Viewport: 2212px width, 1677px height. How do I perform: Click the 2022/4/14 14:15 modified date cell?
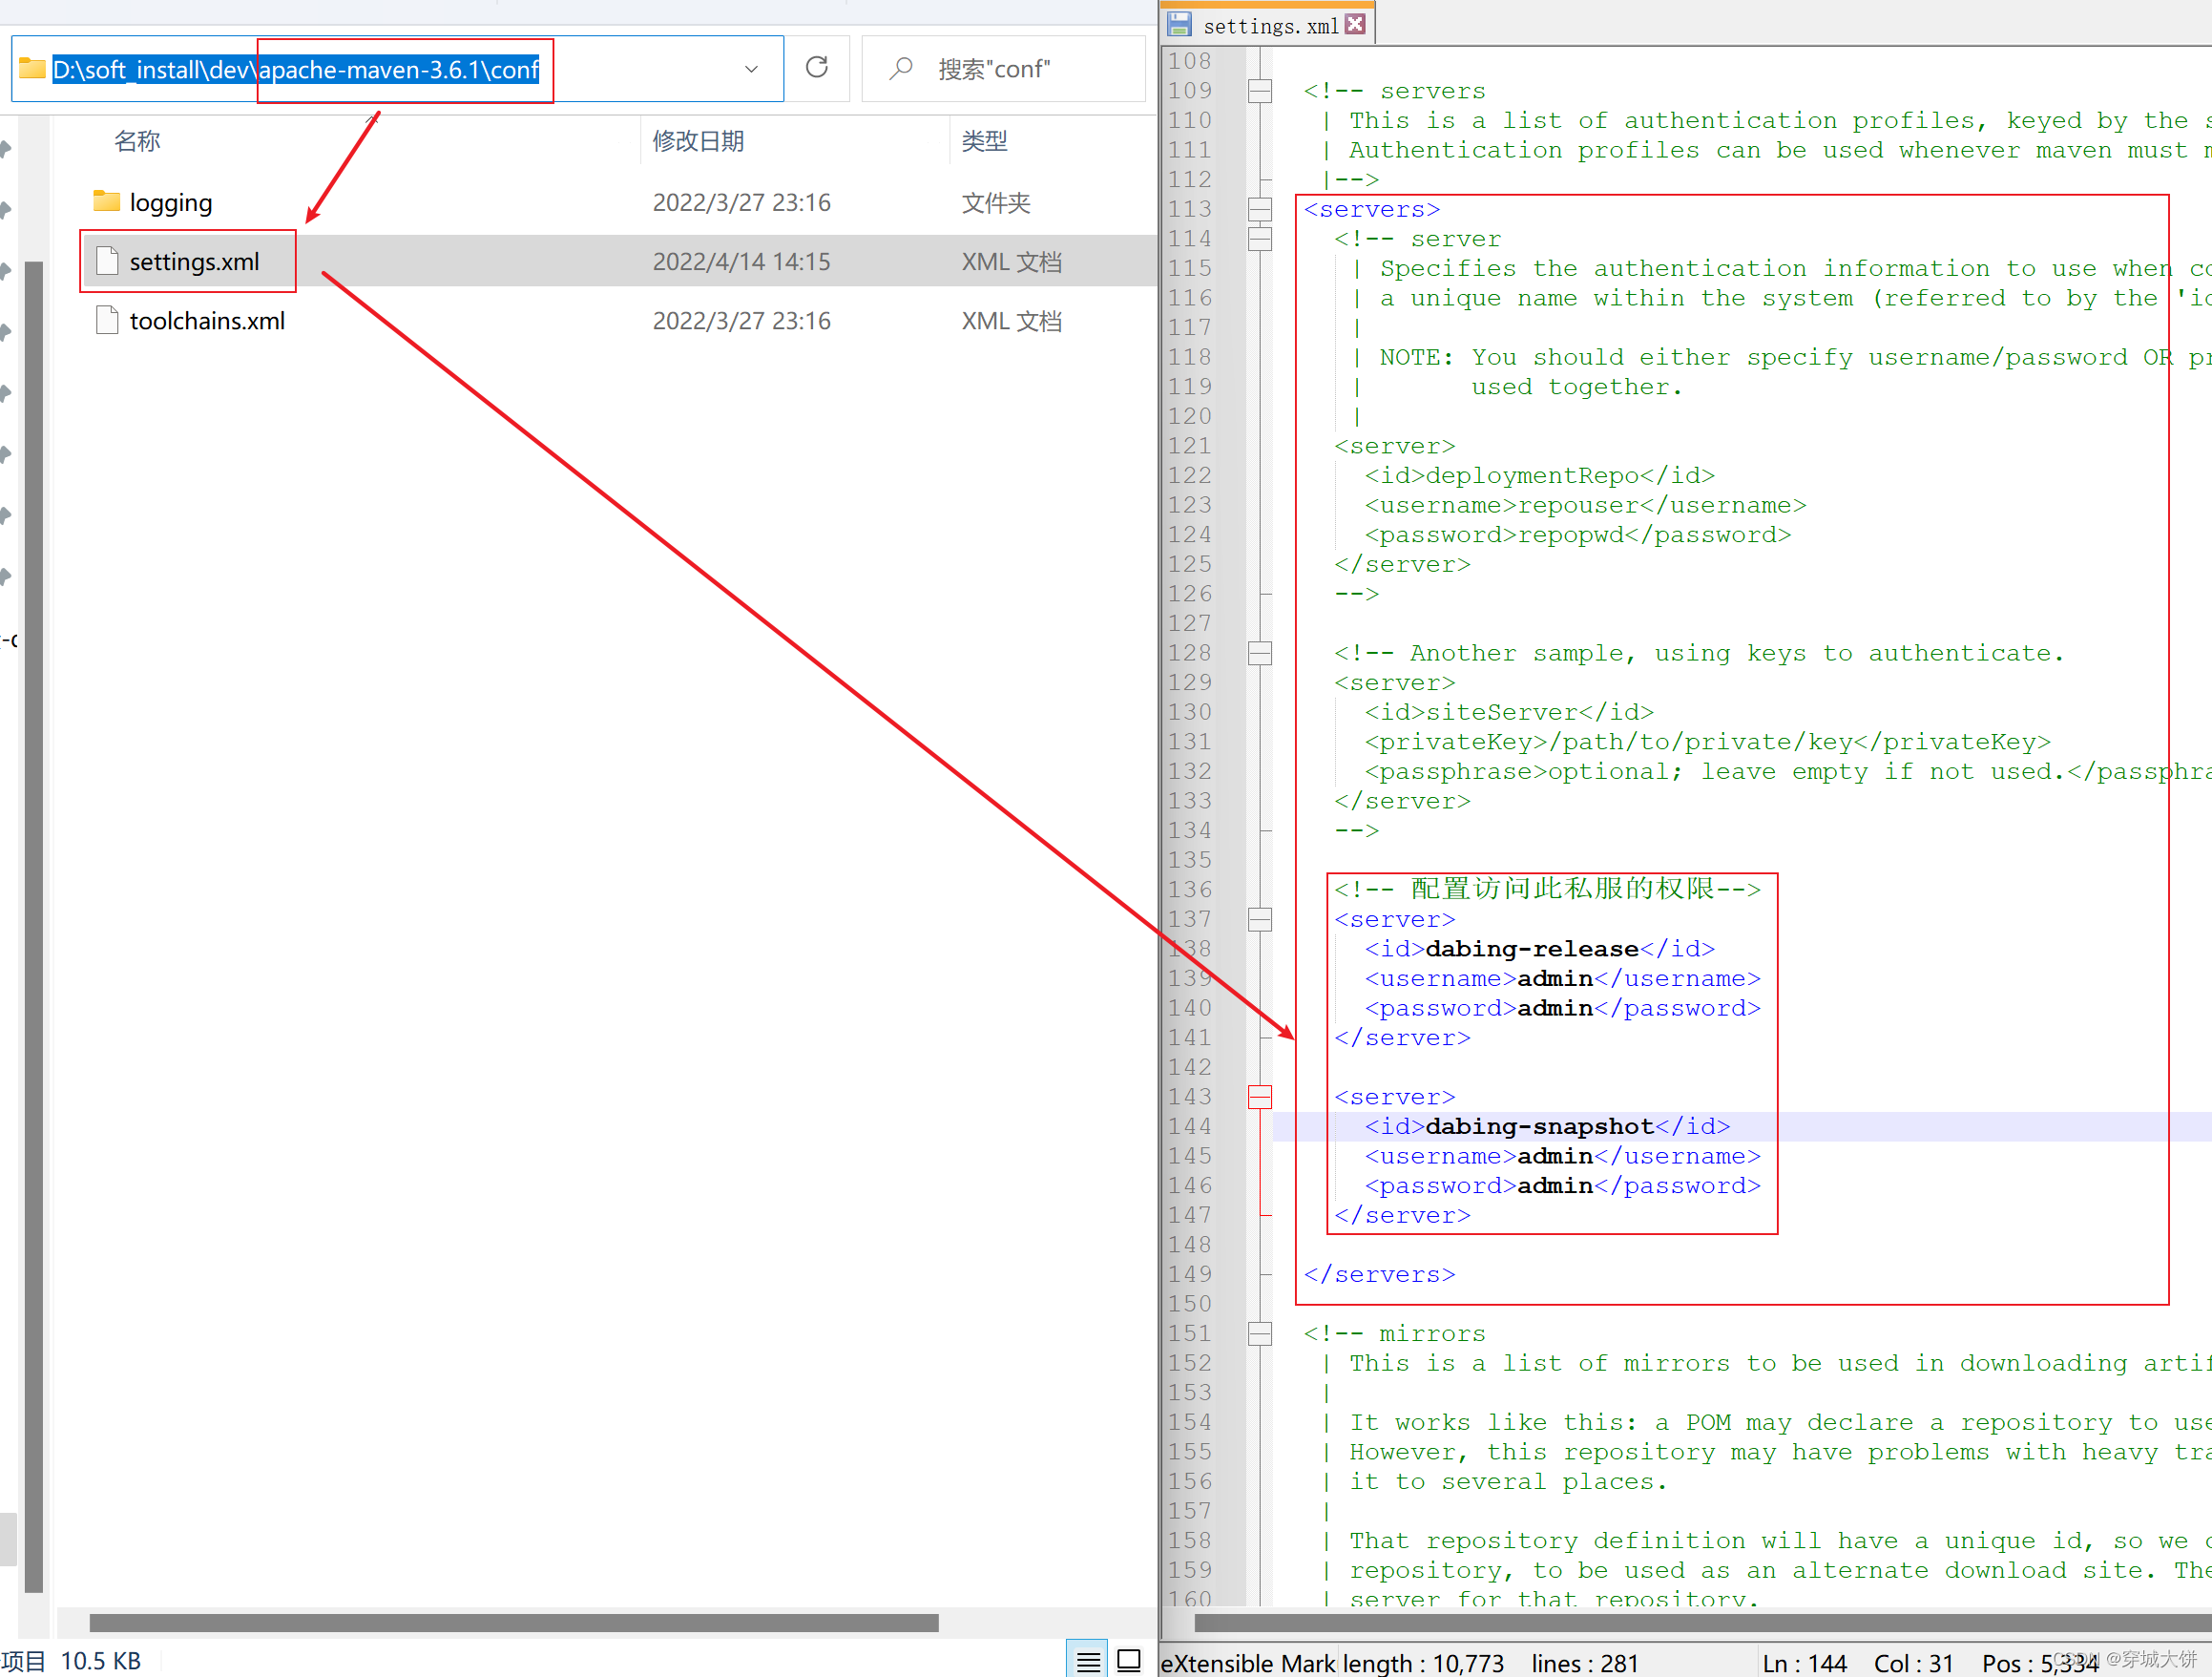tap(741, 262)
